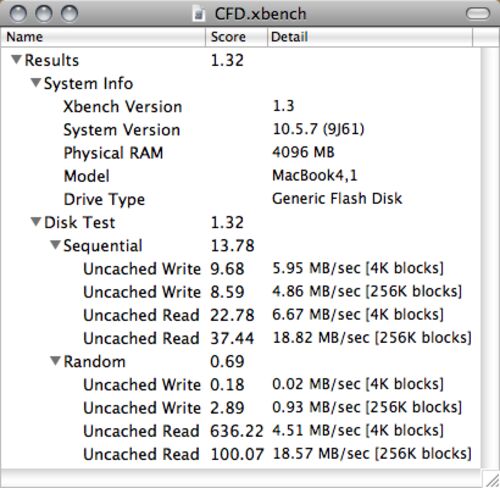Collapse the Sequential test group
The width and height of the screenshot is (500, 488).
click(x=55, y=245)
